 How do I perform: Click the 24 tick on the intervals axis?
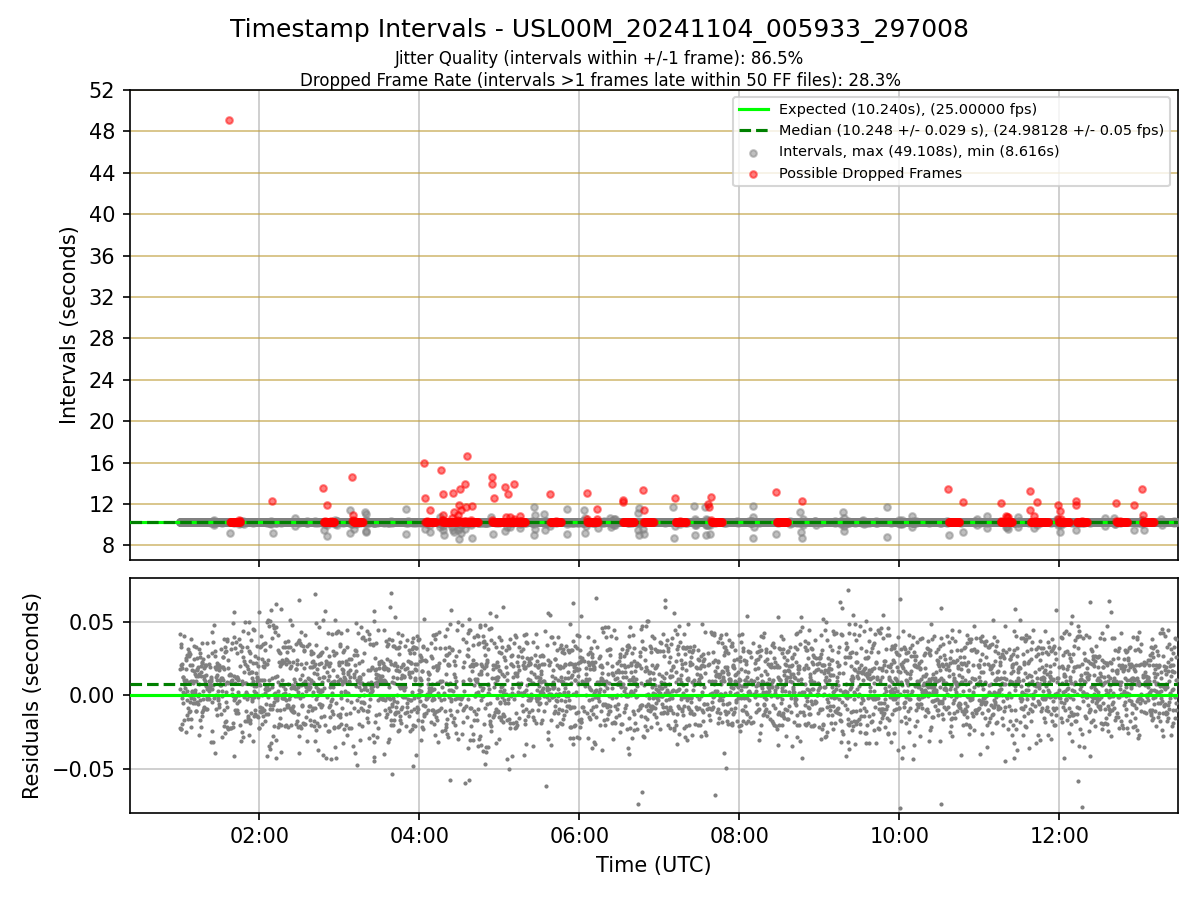click(x=105, y=380)
